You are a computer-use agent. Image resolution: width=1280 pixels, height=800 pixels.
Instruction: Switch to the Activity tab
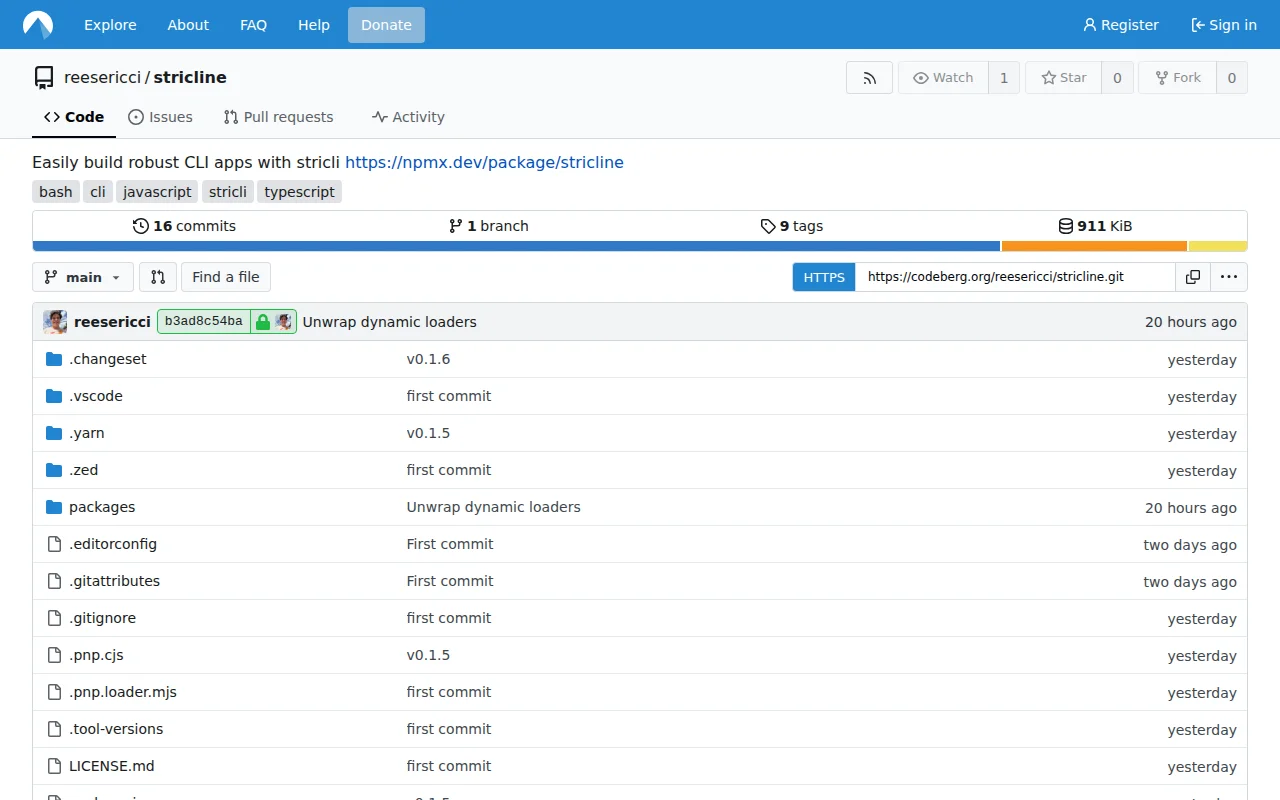(408, 117)
